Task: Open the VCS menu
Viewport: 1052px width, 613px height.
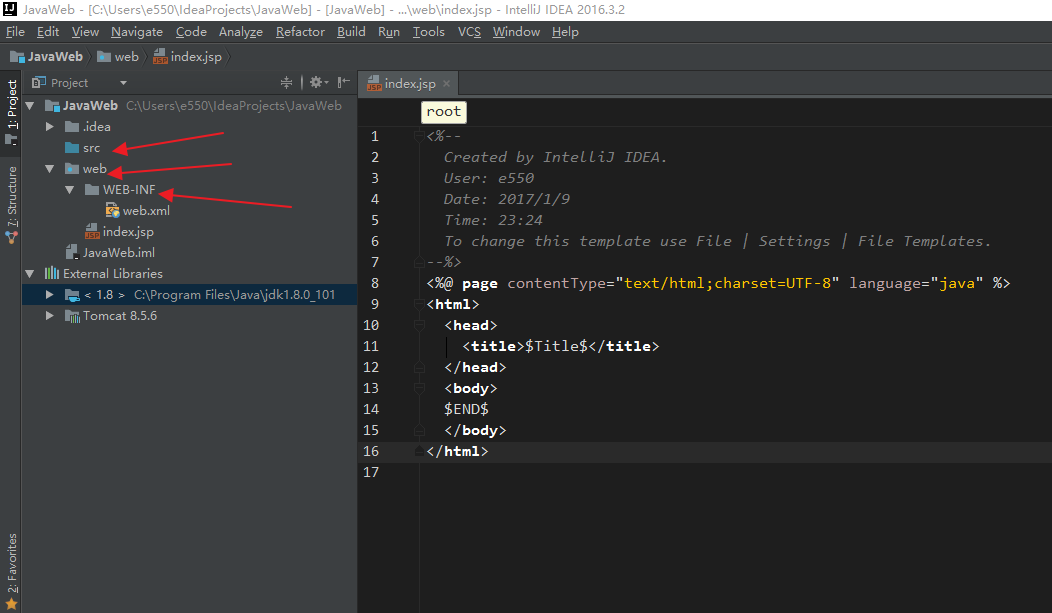Action: click(469, 32)
